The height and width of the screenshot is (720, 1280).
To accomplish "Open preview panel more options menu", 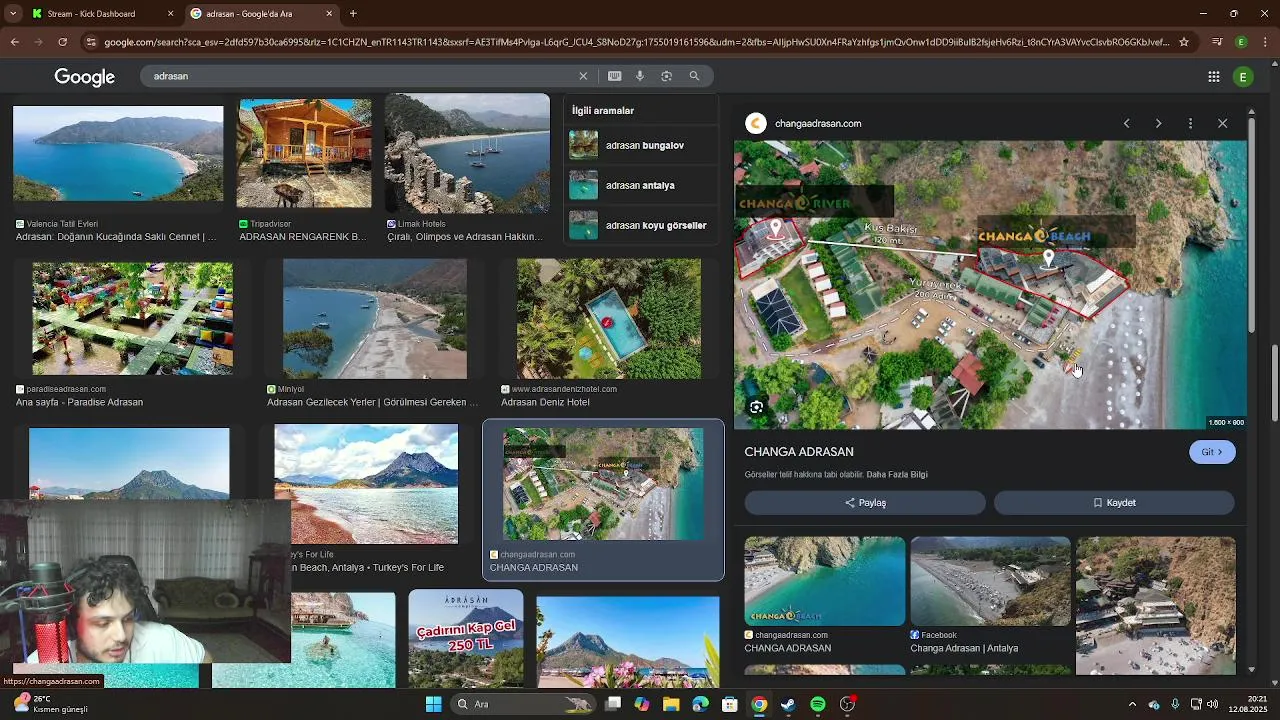I will click(x=1190, y=123).
